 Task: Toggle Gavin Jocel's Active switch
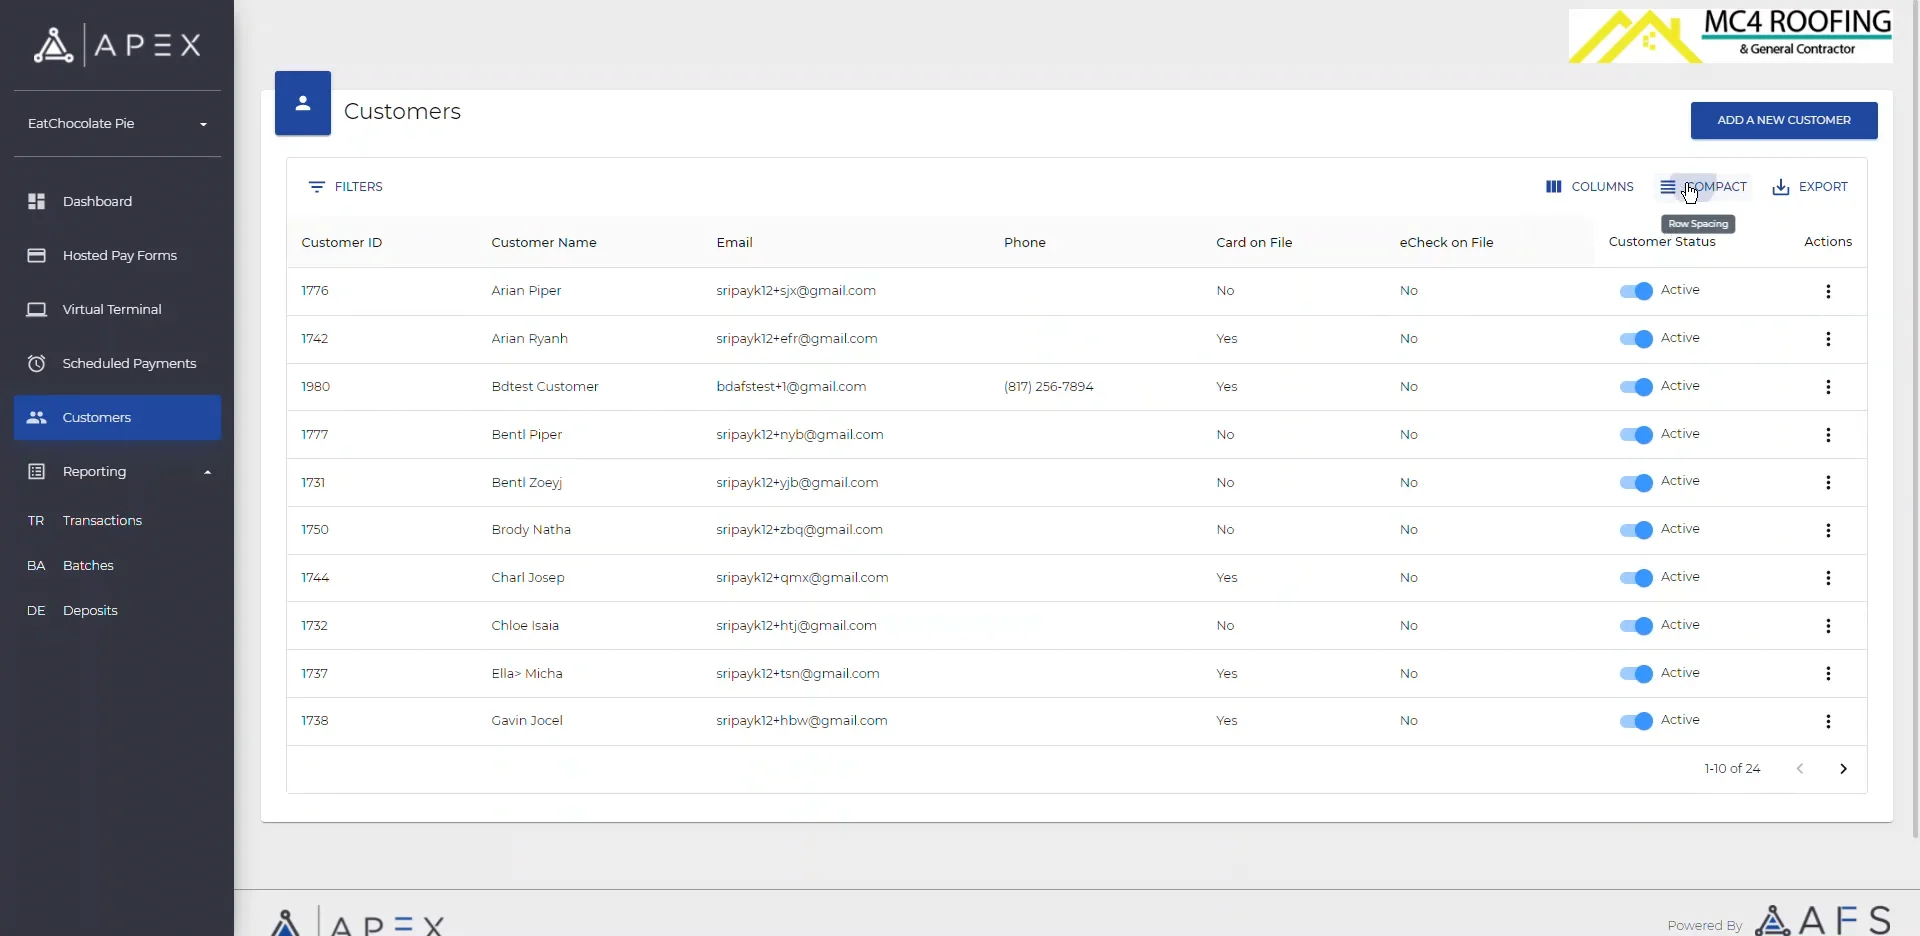click(1637, 721)
